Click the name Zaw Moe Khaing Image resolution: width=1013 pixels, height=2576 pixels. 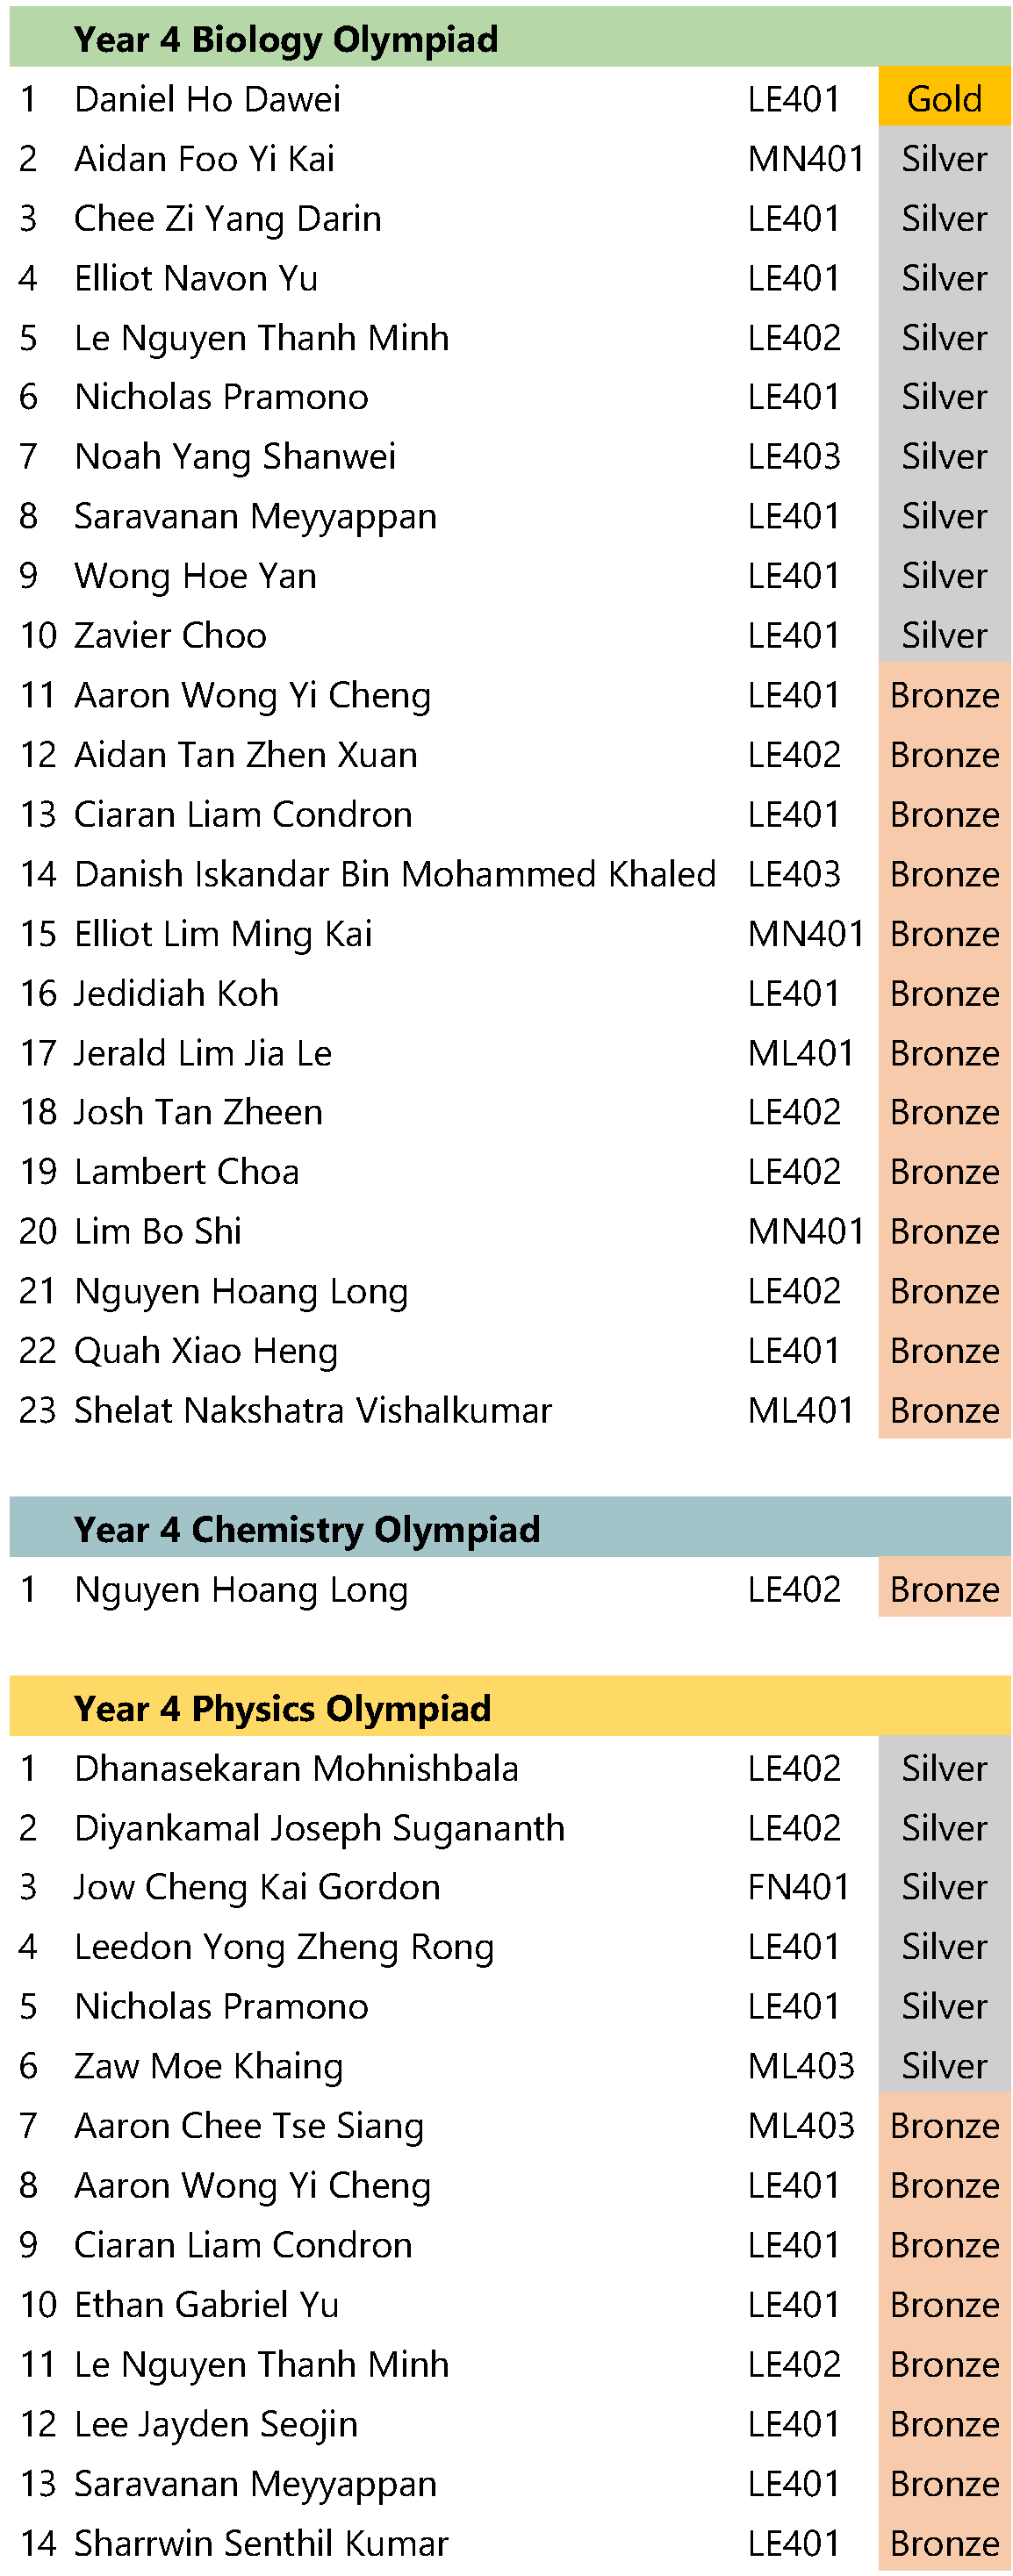click(x=208, y=2065)
